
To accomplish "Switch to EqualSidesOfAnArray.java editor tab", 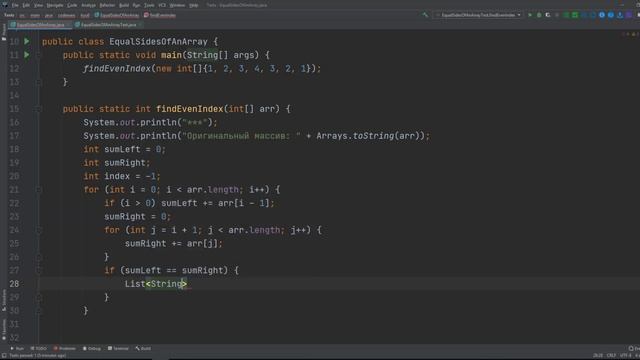I will 40,25.
